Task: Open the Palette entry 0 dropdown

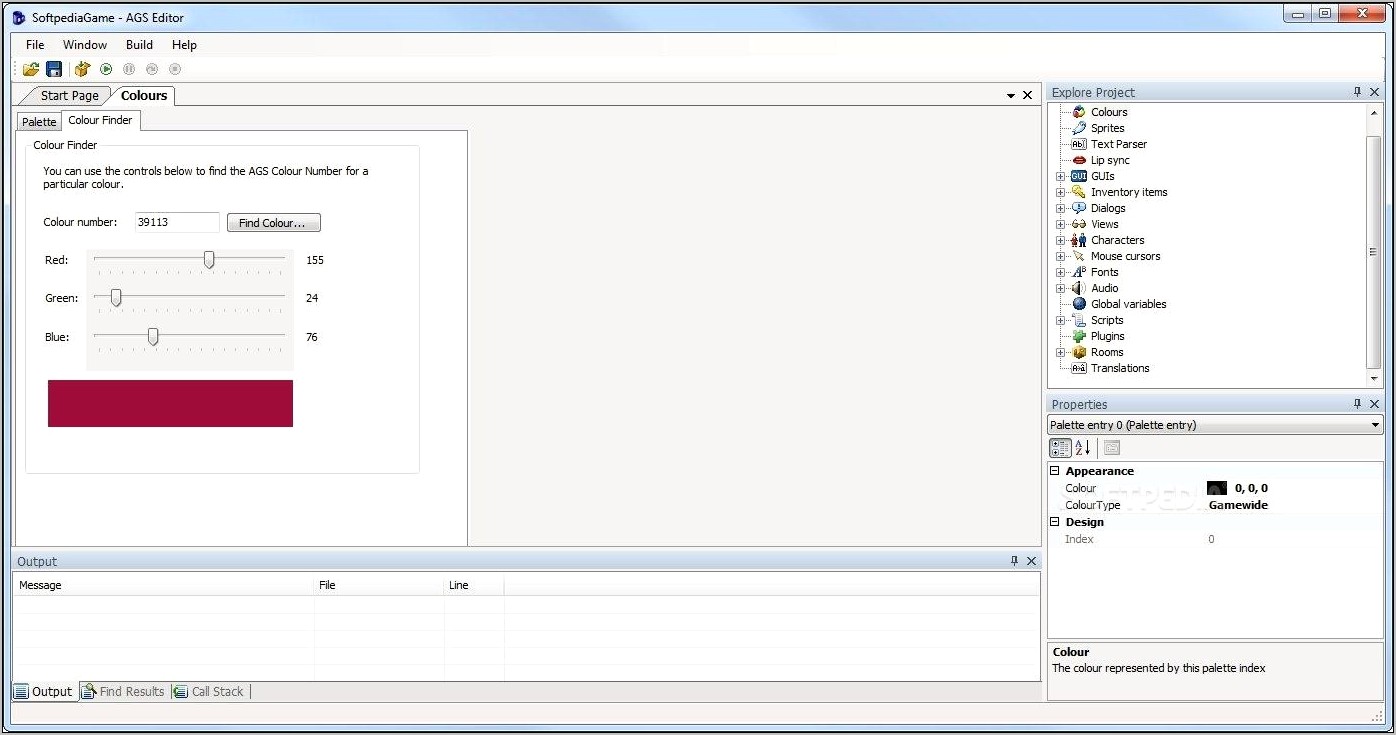Action: (x=1375, y=425)
